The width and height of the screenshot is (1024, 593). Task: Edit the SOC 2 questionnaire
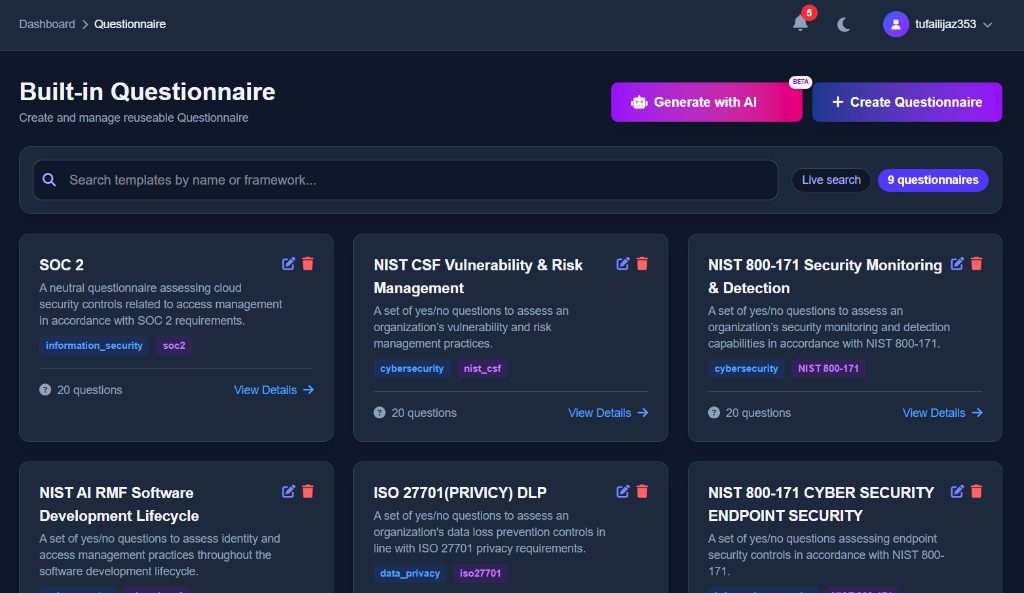288,263
